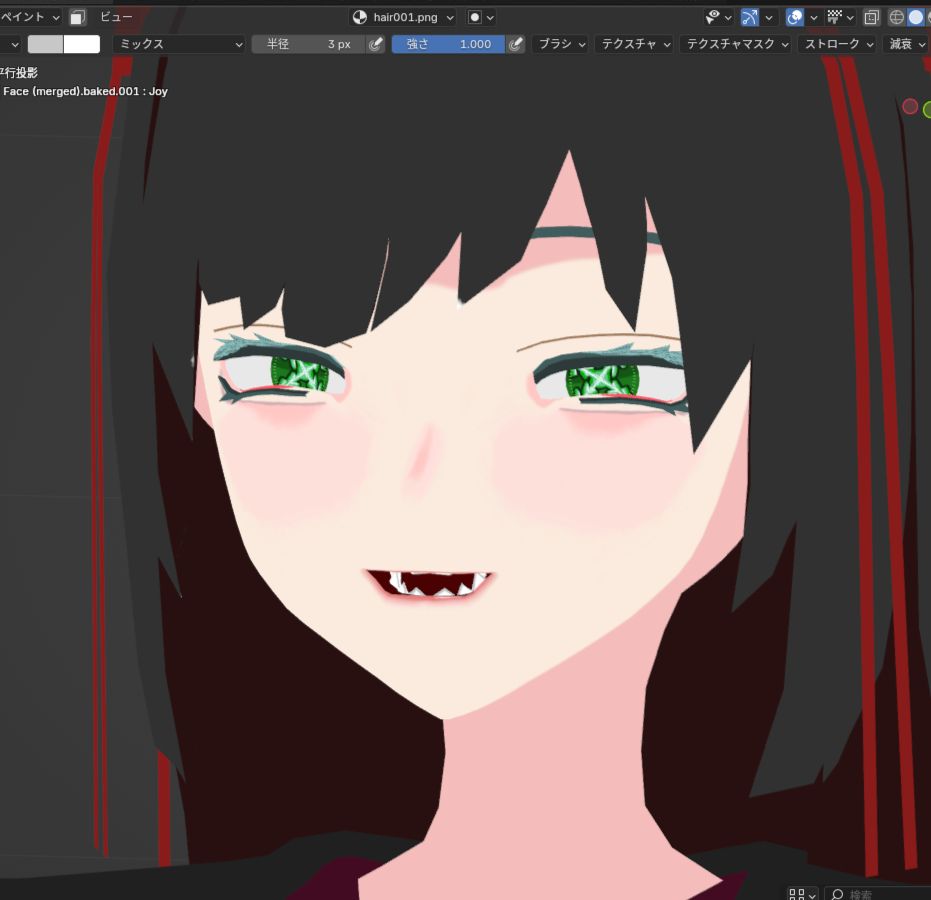Image resolution: width=931 pixels, height=900 pixels.
Task: Expand the gizmo options dropdown arrow
Action: point(769,18)
